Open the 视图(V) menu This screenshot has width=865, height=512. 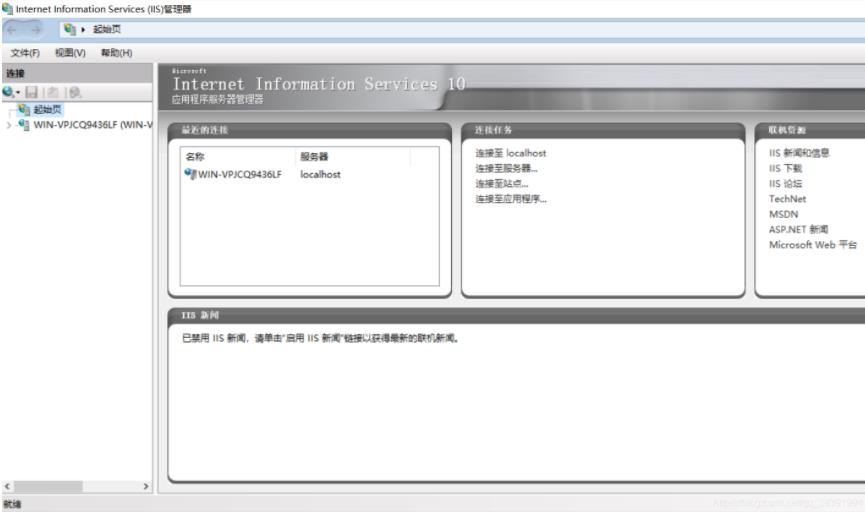tap(70, 53)
